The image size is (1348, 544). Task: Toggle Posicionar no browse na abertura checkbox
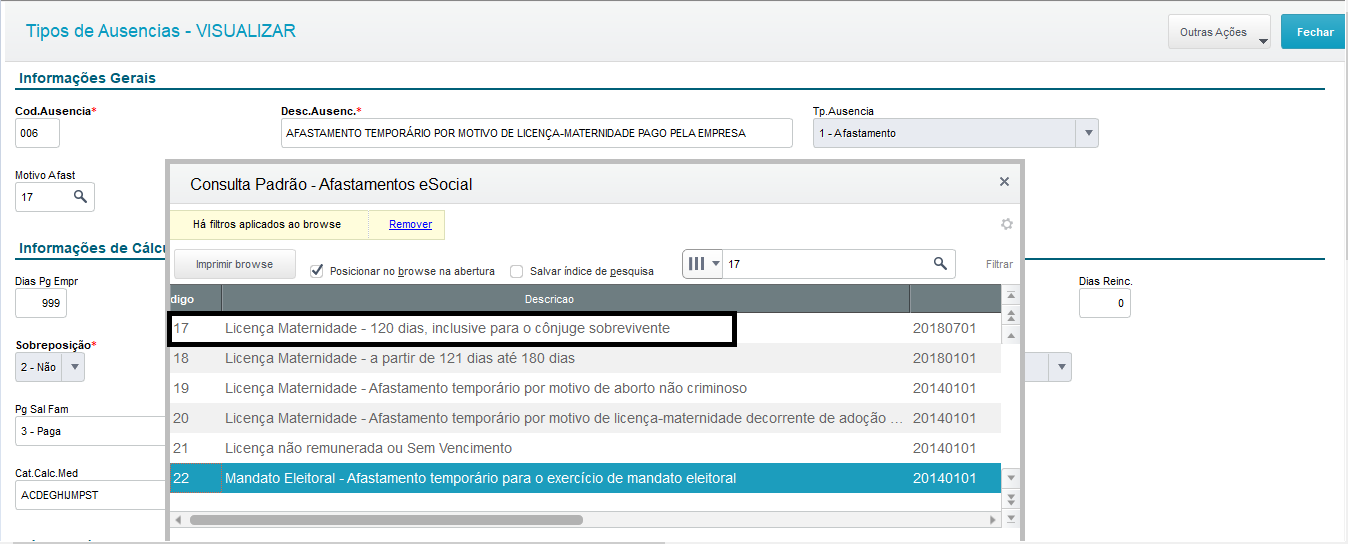coord(317,270)
